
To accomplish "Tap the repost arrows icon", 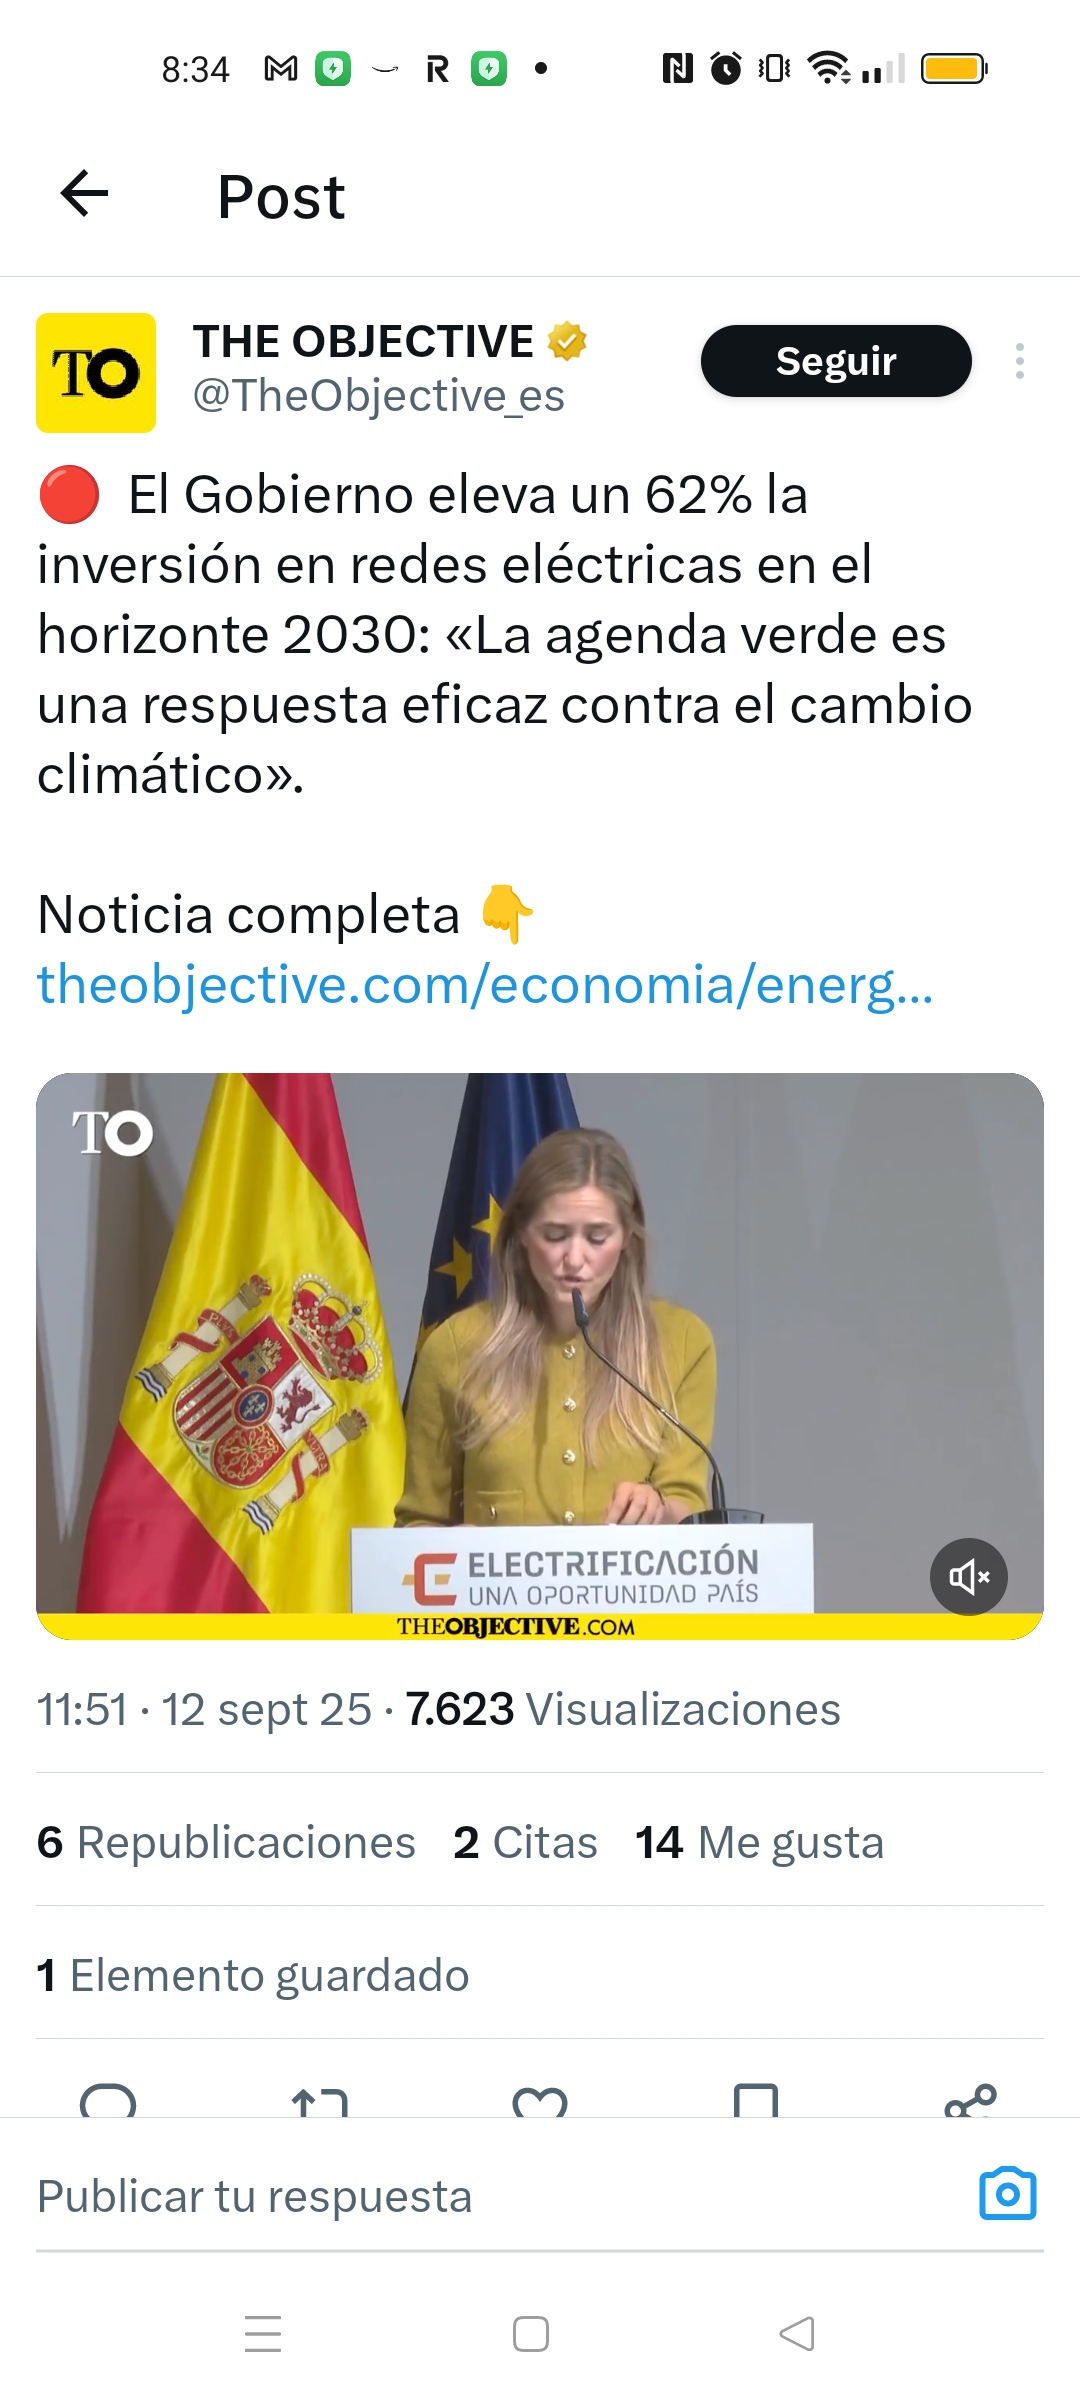I will tap(320, 2102).
